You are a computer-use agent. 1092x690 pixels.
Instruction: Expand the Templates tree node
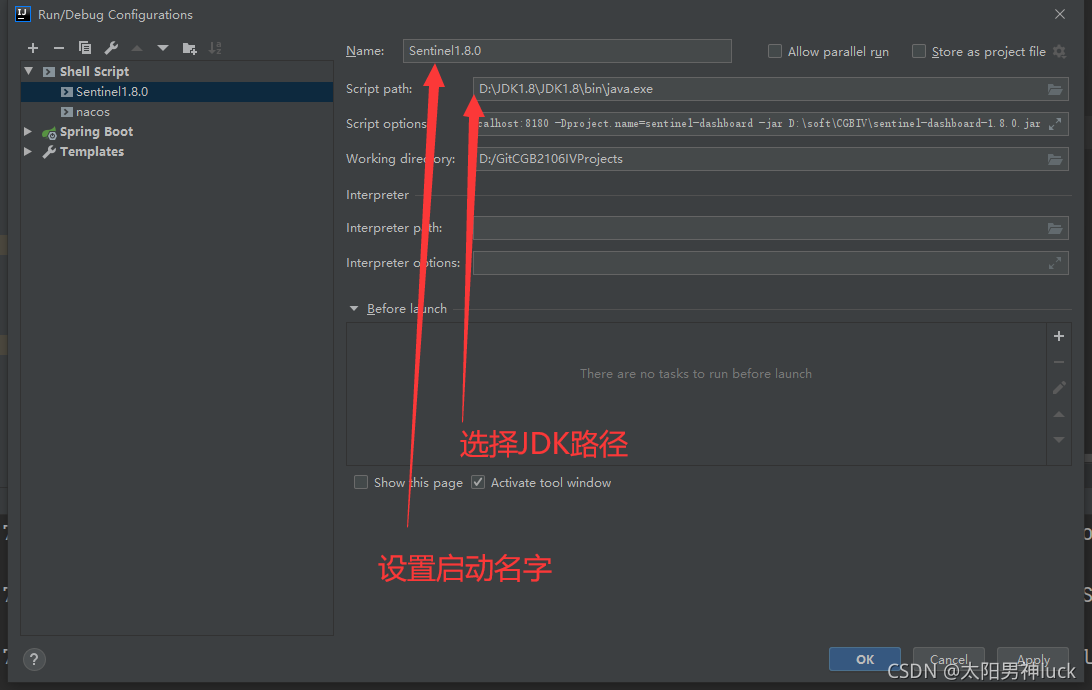click(x=28, y=151)
